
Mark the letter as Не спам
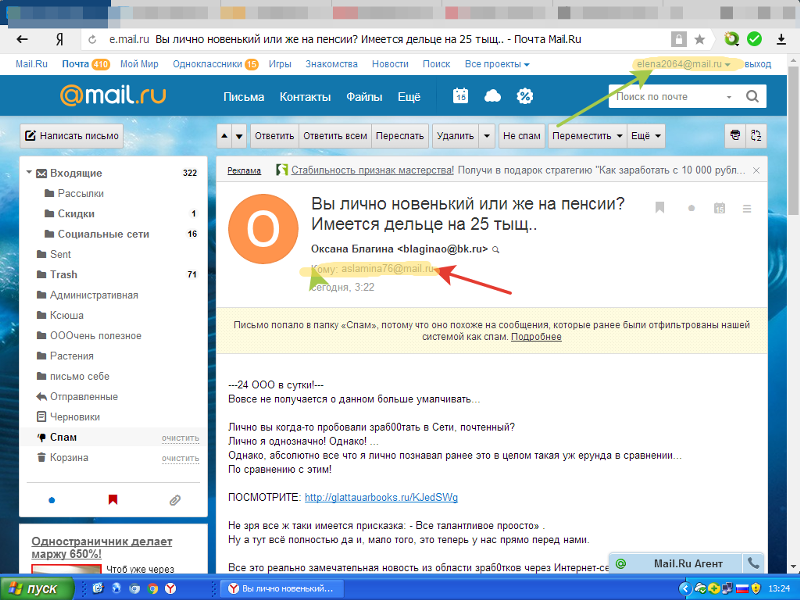[521, 136]
